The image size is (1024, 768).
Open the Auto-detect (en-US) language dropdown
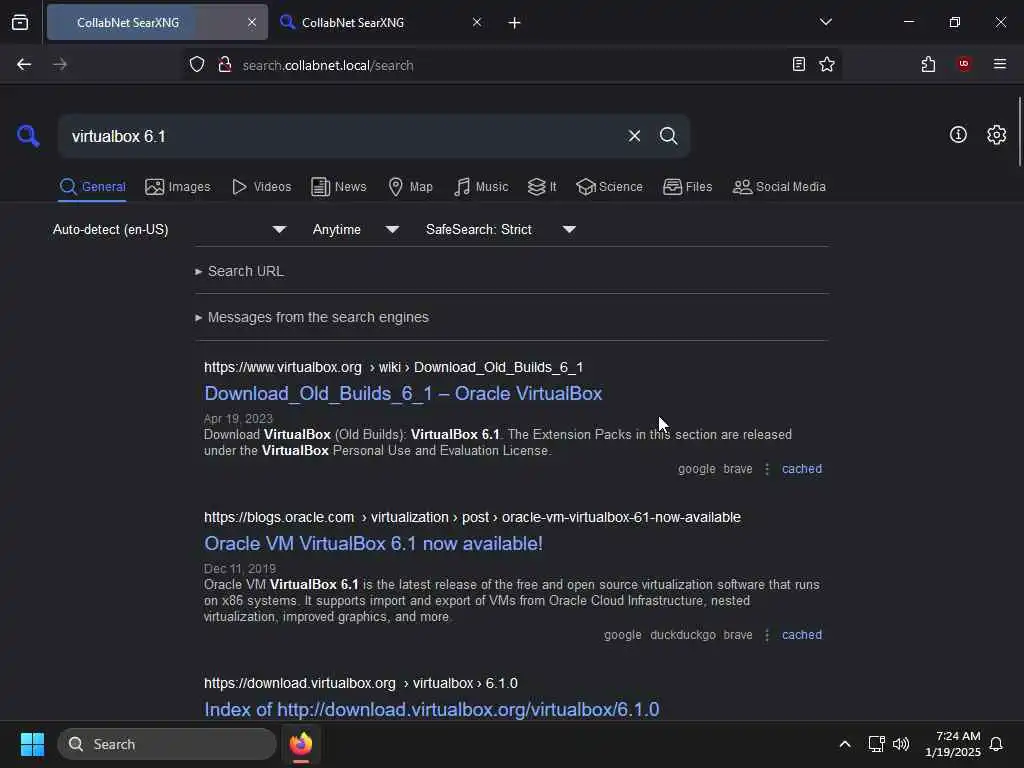(x=169, y=229)
